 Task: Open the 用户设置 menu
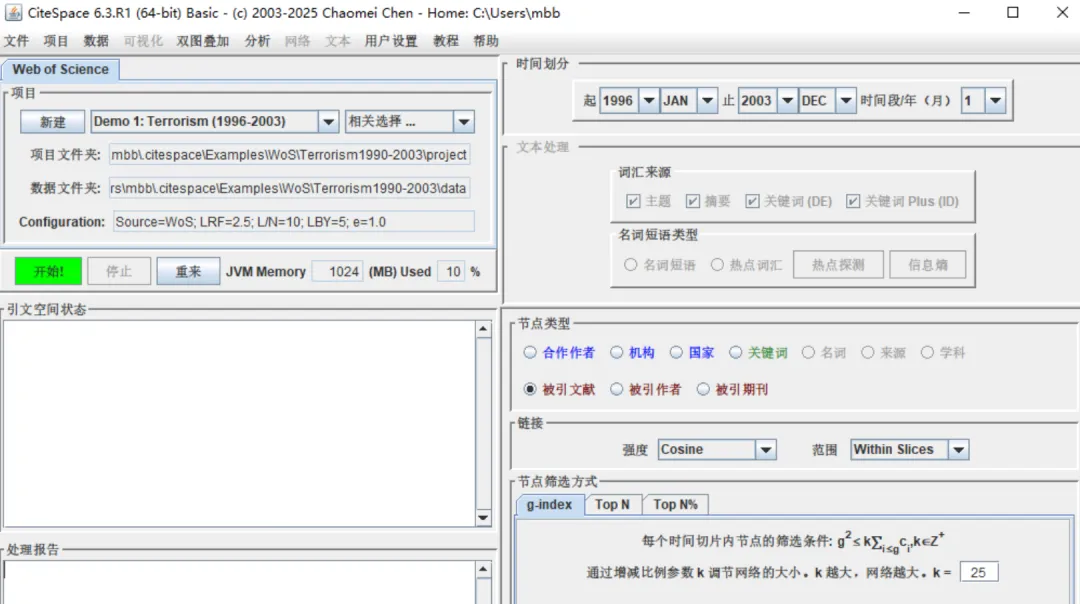(391, 41)
